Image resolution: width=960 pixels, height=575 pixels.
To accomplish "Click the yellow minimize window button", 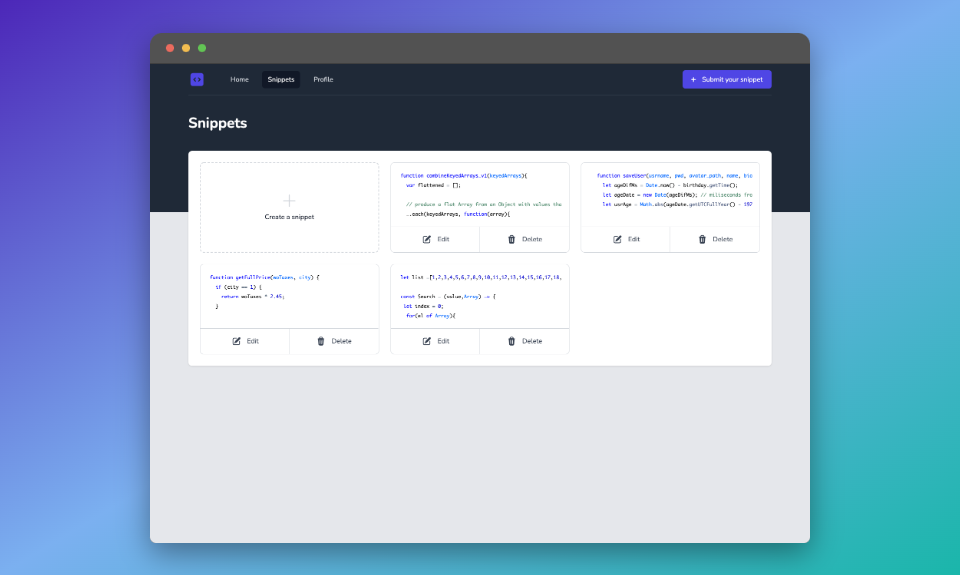I will point(186,48).
